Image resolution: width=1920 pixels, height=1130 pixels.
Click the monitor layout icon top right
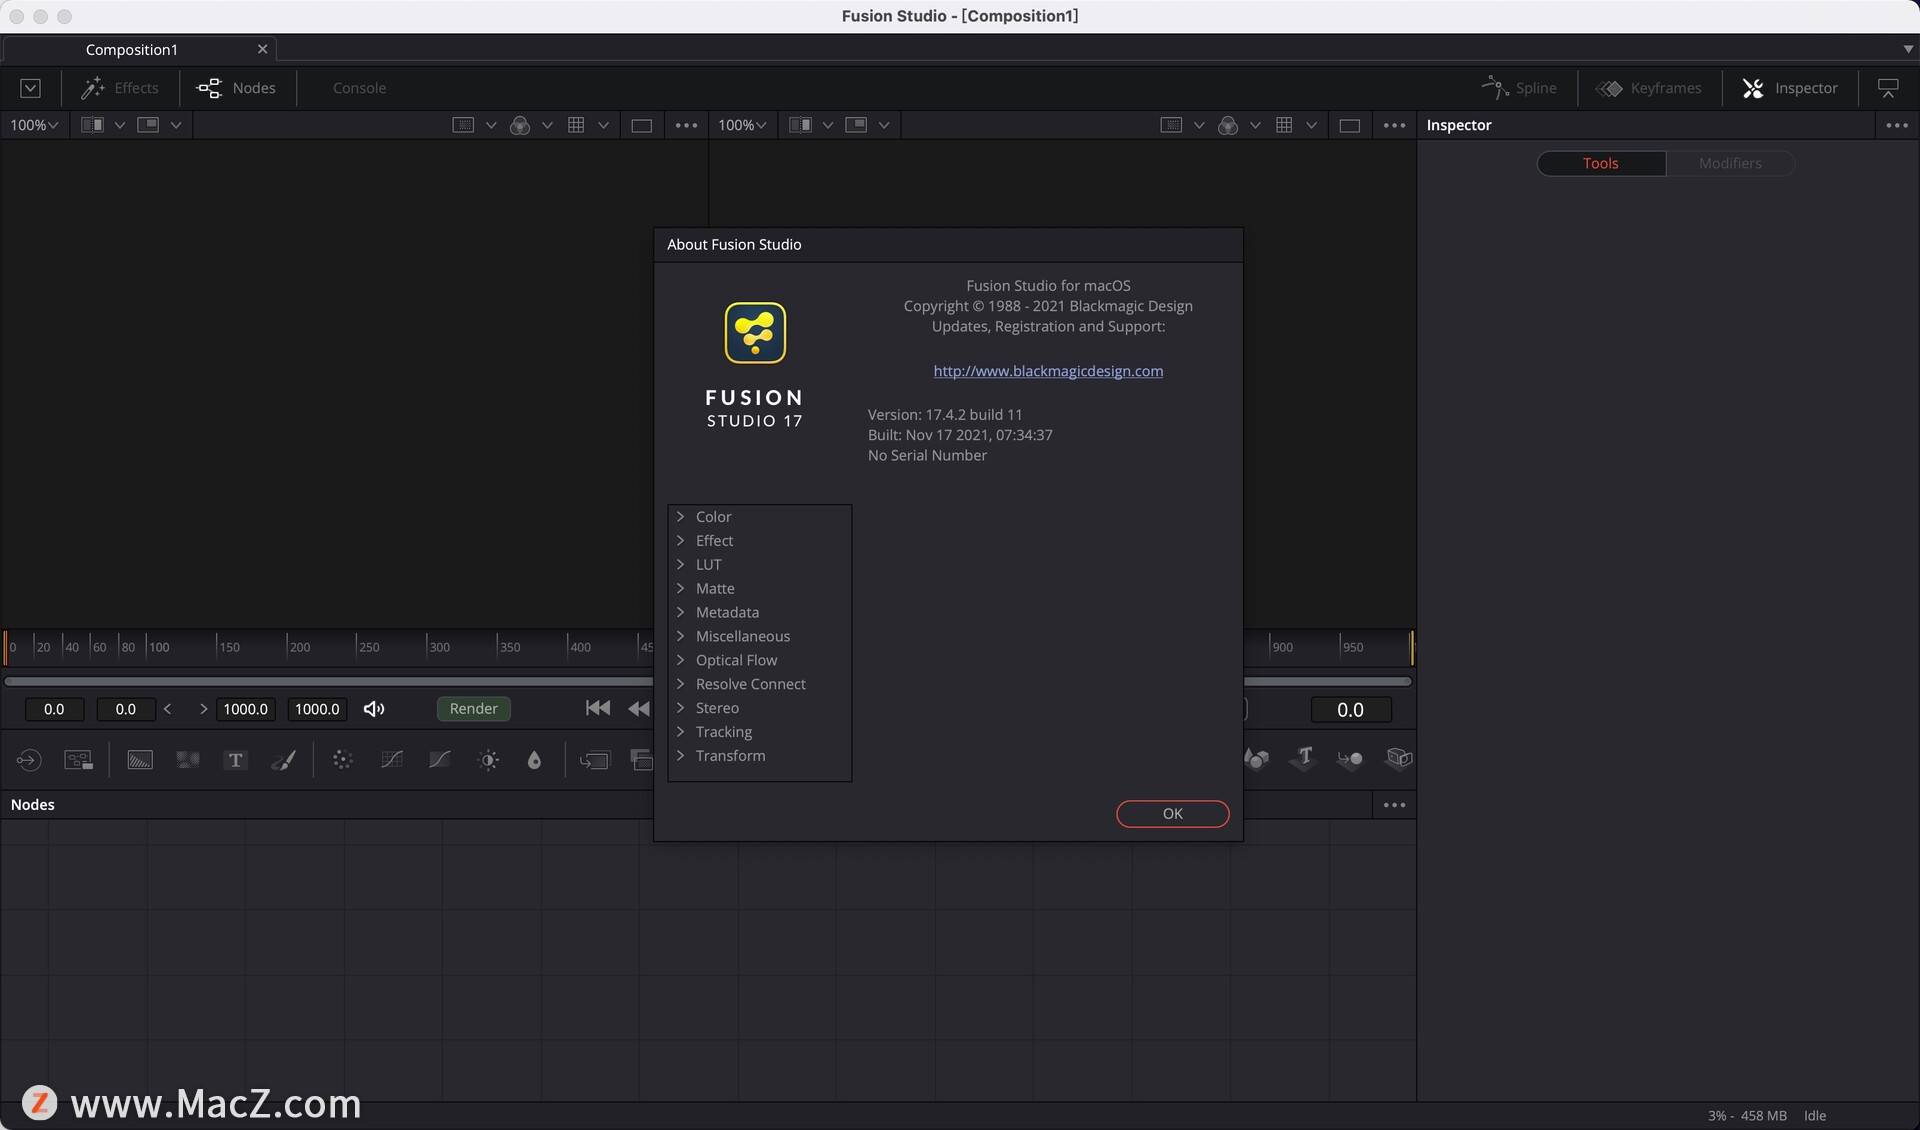click(x=1888, y=88)
